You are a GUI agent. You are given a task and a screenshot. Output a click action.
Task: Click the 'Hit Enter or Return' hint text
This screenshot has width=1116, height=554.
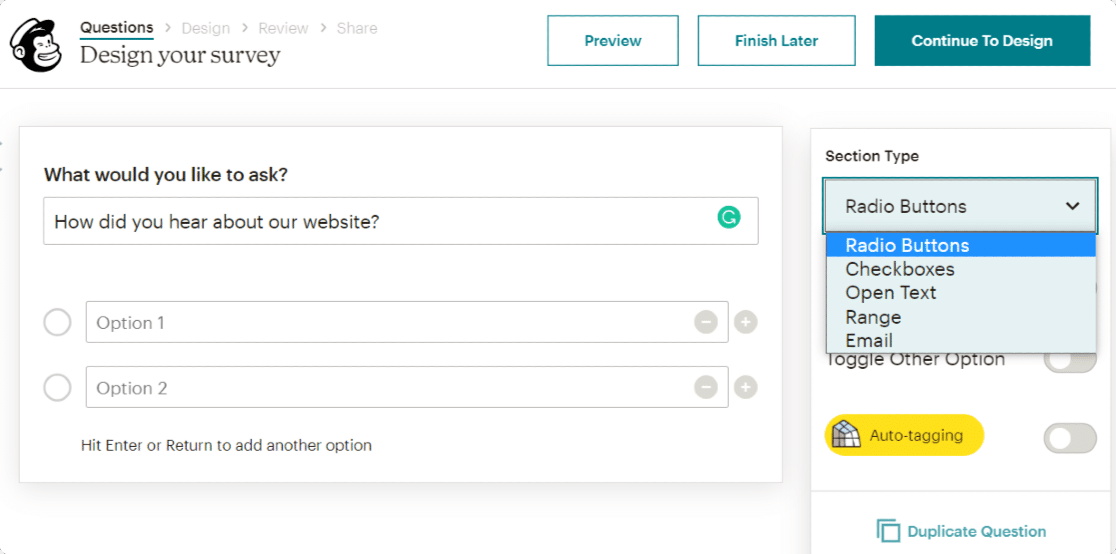pos(226,446)
